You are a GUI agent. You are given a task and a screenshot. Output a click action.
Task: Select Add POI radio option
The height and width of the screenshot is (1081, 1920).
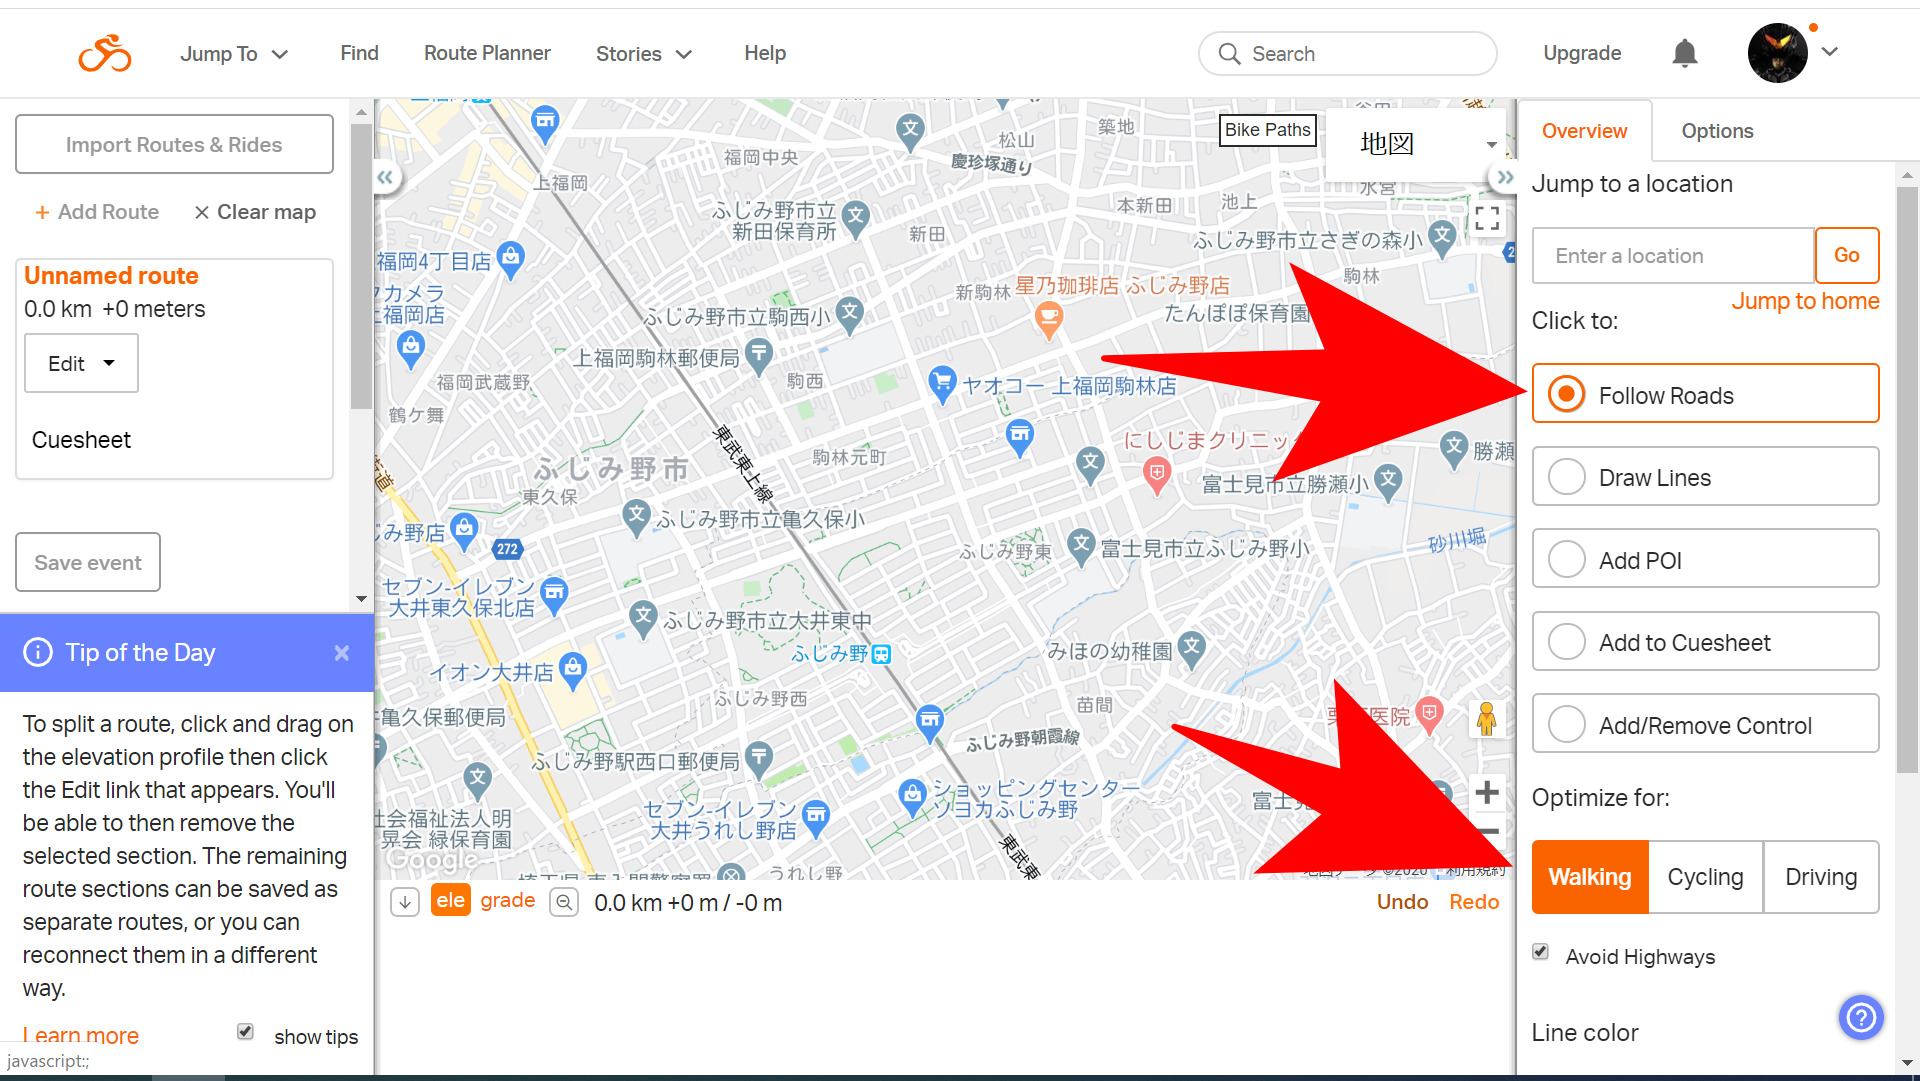click(x=1566, y=560)
